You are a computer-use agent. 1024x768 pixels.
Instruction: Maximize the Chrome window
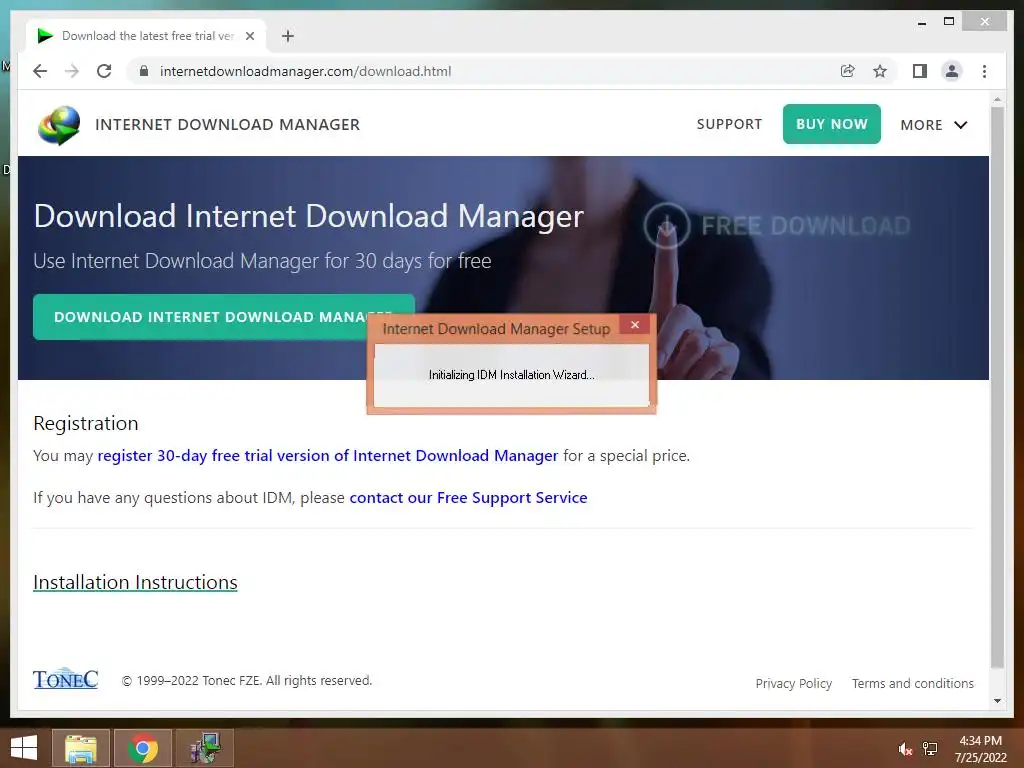click(949, 22)
